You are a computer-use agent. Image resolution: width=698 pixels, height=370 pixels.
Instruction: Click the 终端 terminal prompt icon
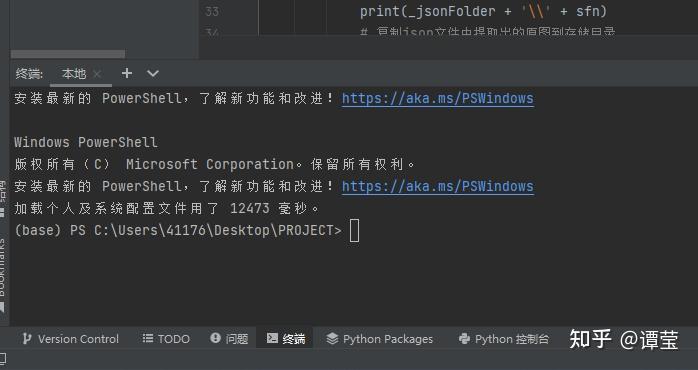pos(272,338)
